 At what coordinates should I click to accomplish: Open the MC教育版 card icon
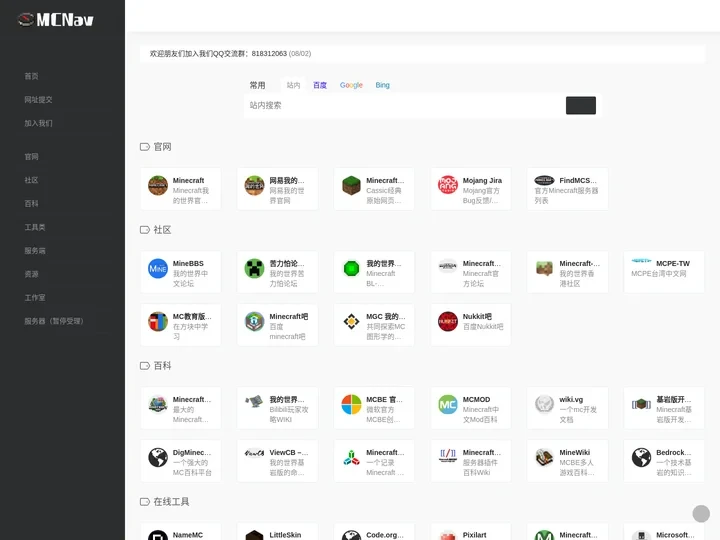click(158, 321)
